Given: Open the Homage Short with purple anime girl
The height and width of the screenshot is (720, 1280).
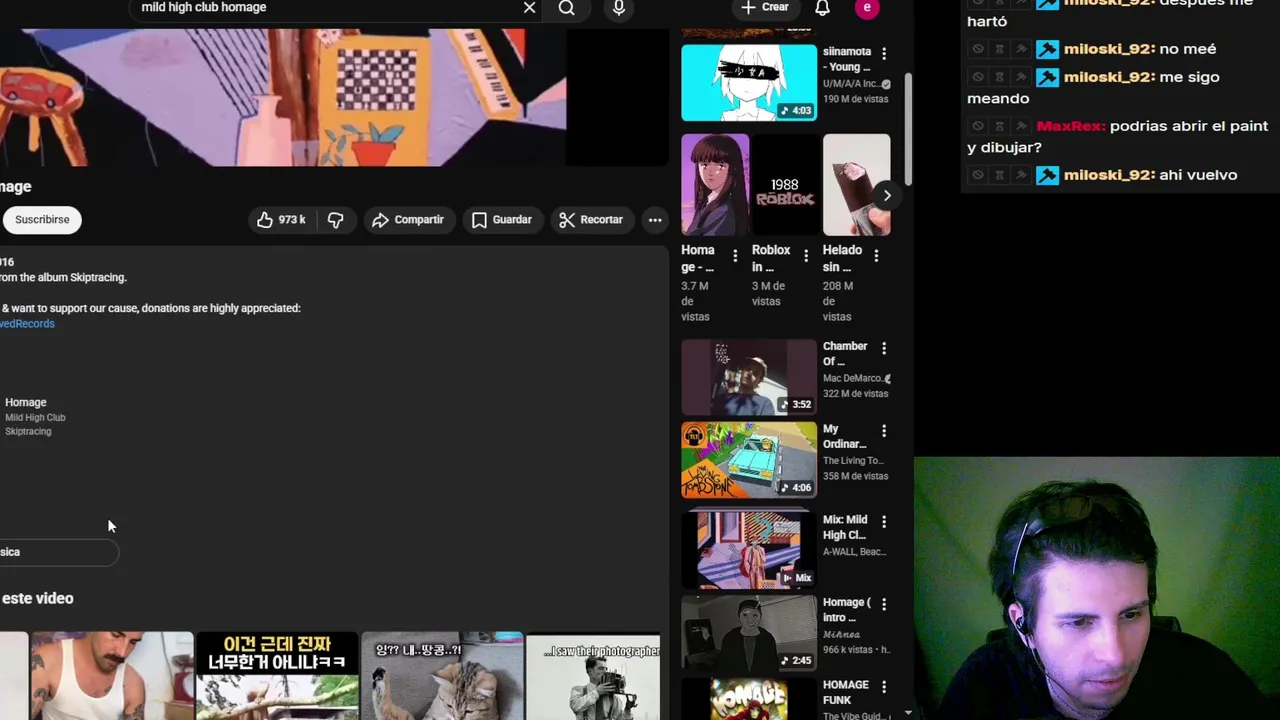Looking at the screenshot, I should tap(715, 185).
